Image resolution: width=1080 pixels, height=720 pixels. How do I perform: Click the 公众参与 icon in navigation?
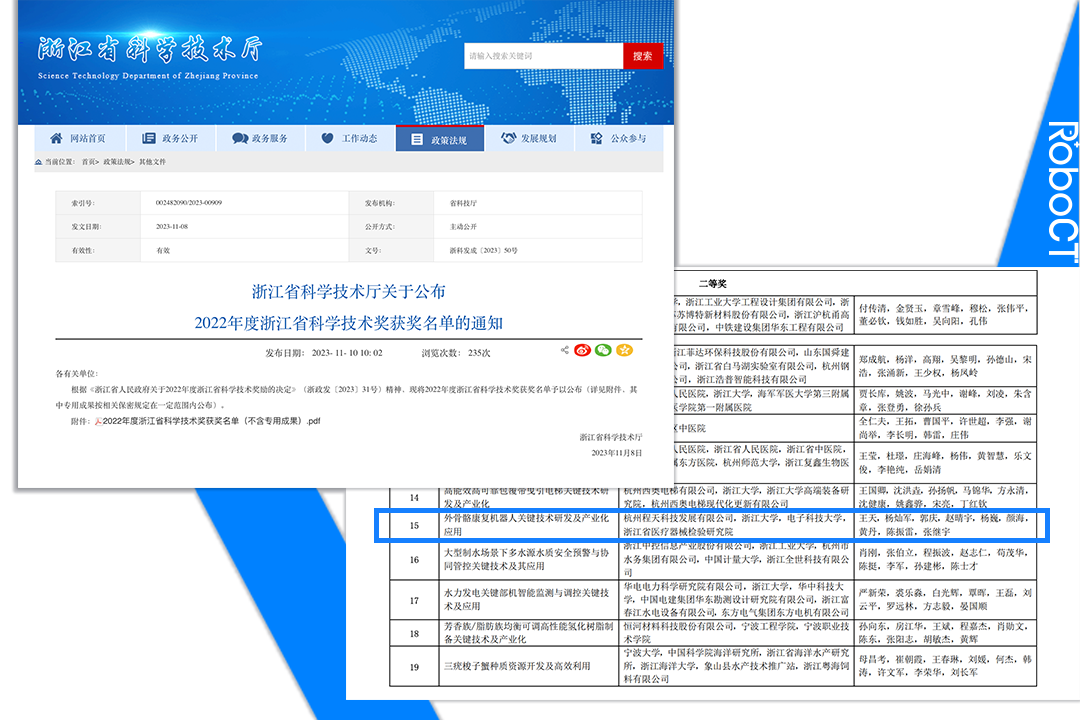(597, 139)
